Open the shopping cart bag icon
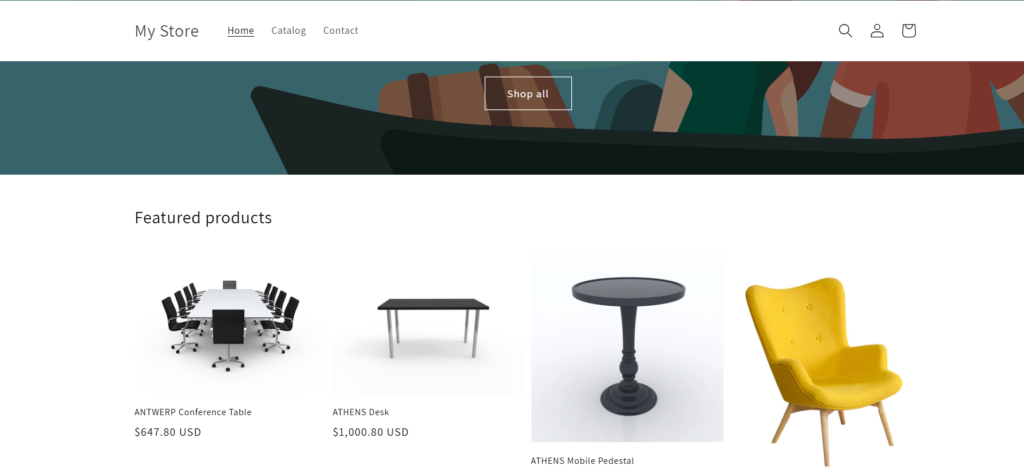The image size is (1024, 469). click(908, 31)
